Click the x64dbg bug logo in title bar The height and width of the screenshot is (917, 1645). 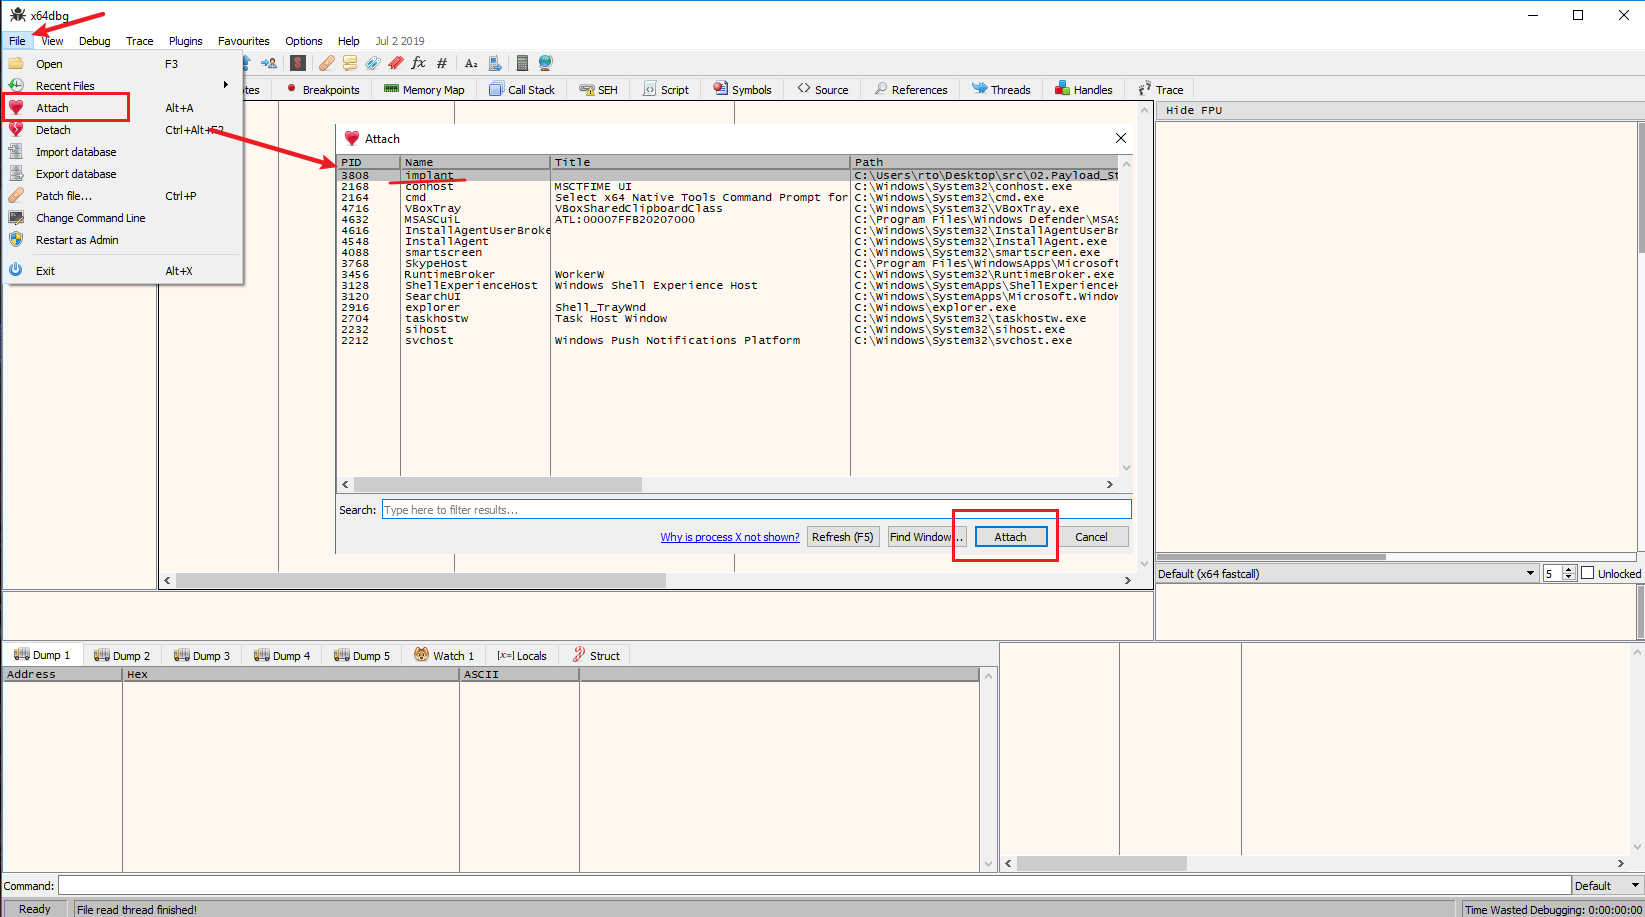pyautogui.click(x=18, y=15)
